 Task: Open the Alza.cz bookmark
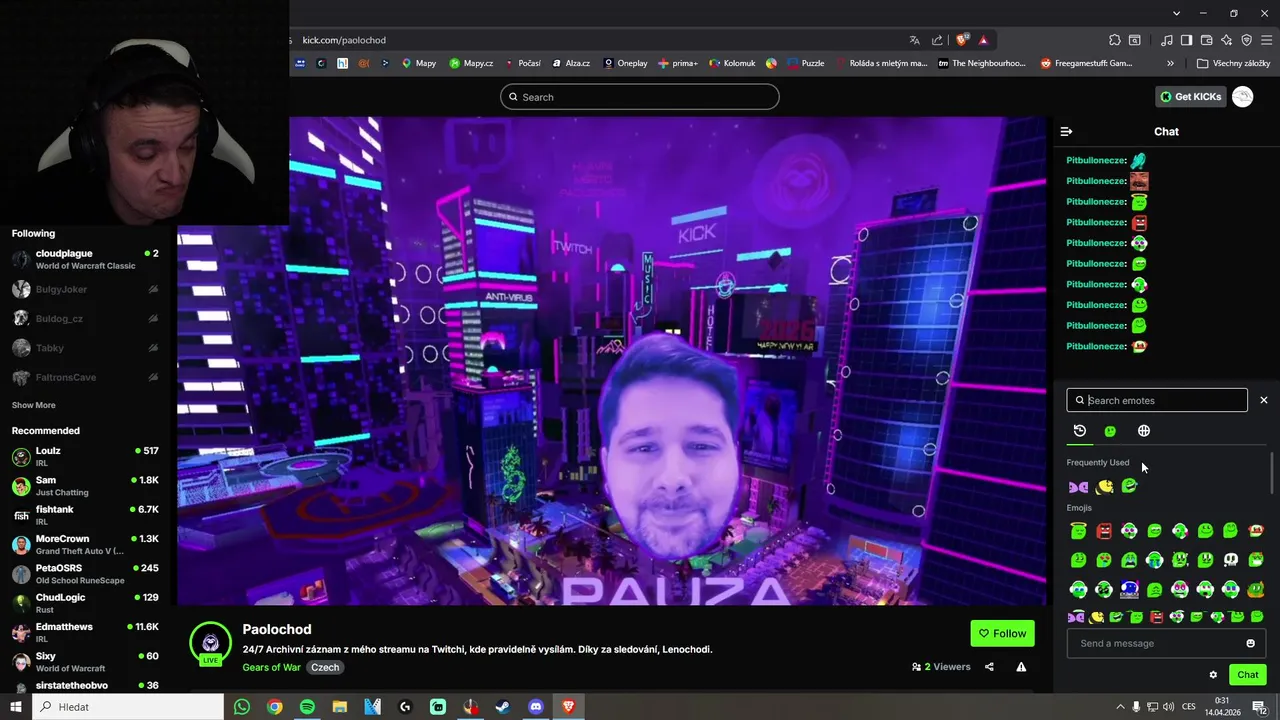pos(570,63)
